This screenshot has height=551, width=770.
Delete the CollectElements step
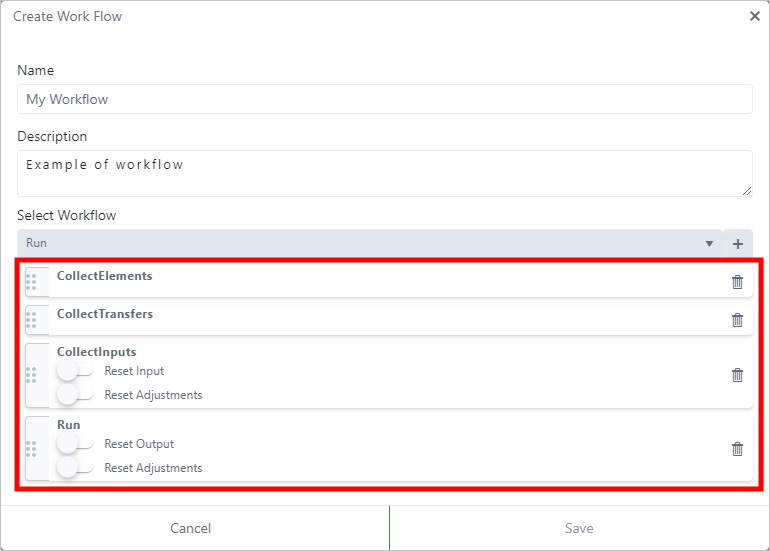(737, 282)
